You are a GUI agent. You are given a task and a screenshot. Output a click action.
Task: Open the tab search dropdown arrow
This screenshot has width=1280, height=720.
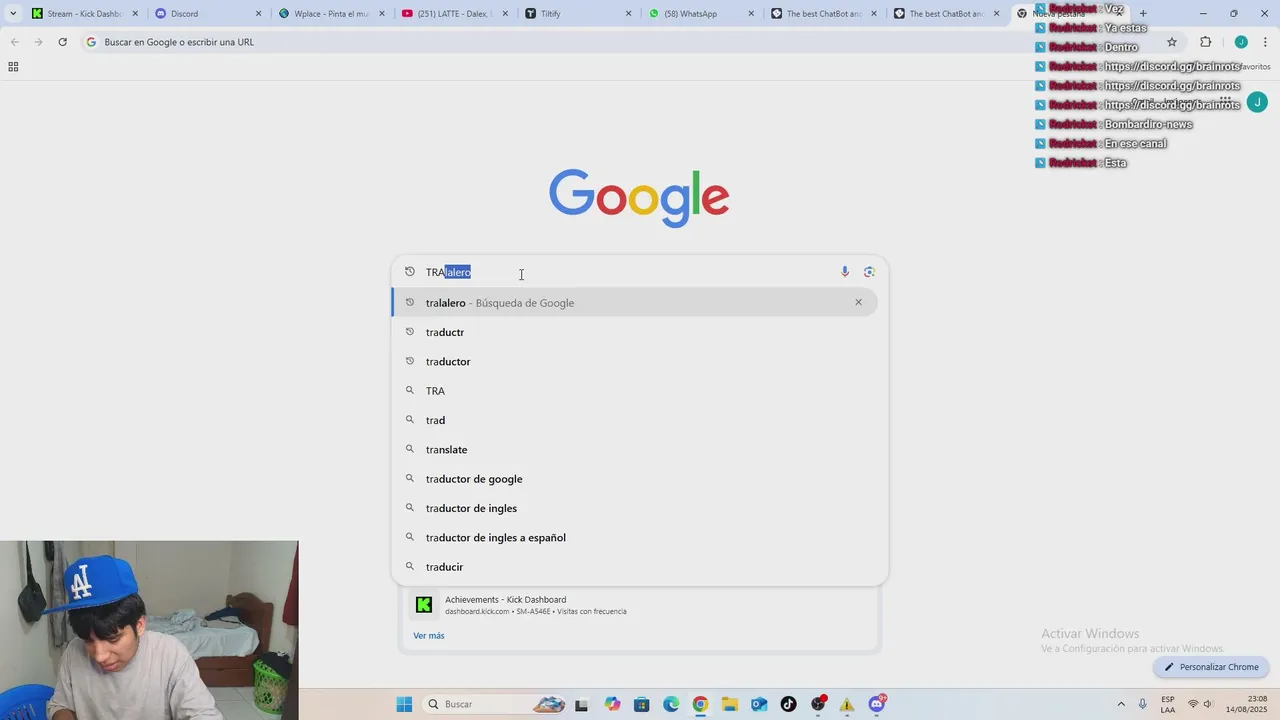pyautogui.click(x=13, y=14)
